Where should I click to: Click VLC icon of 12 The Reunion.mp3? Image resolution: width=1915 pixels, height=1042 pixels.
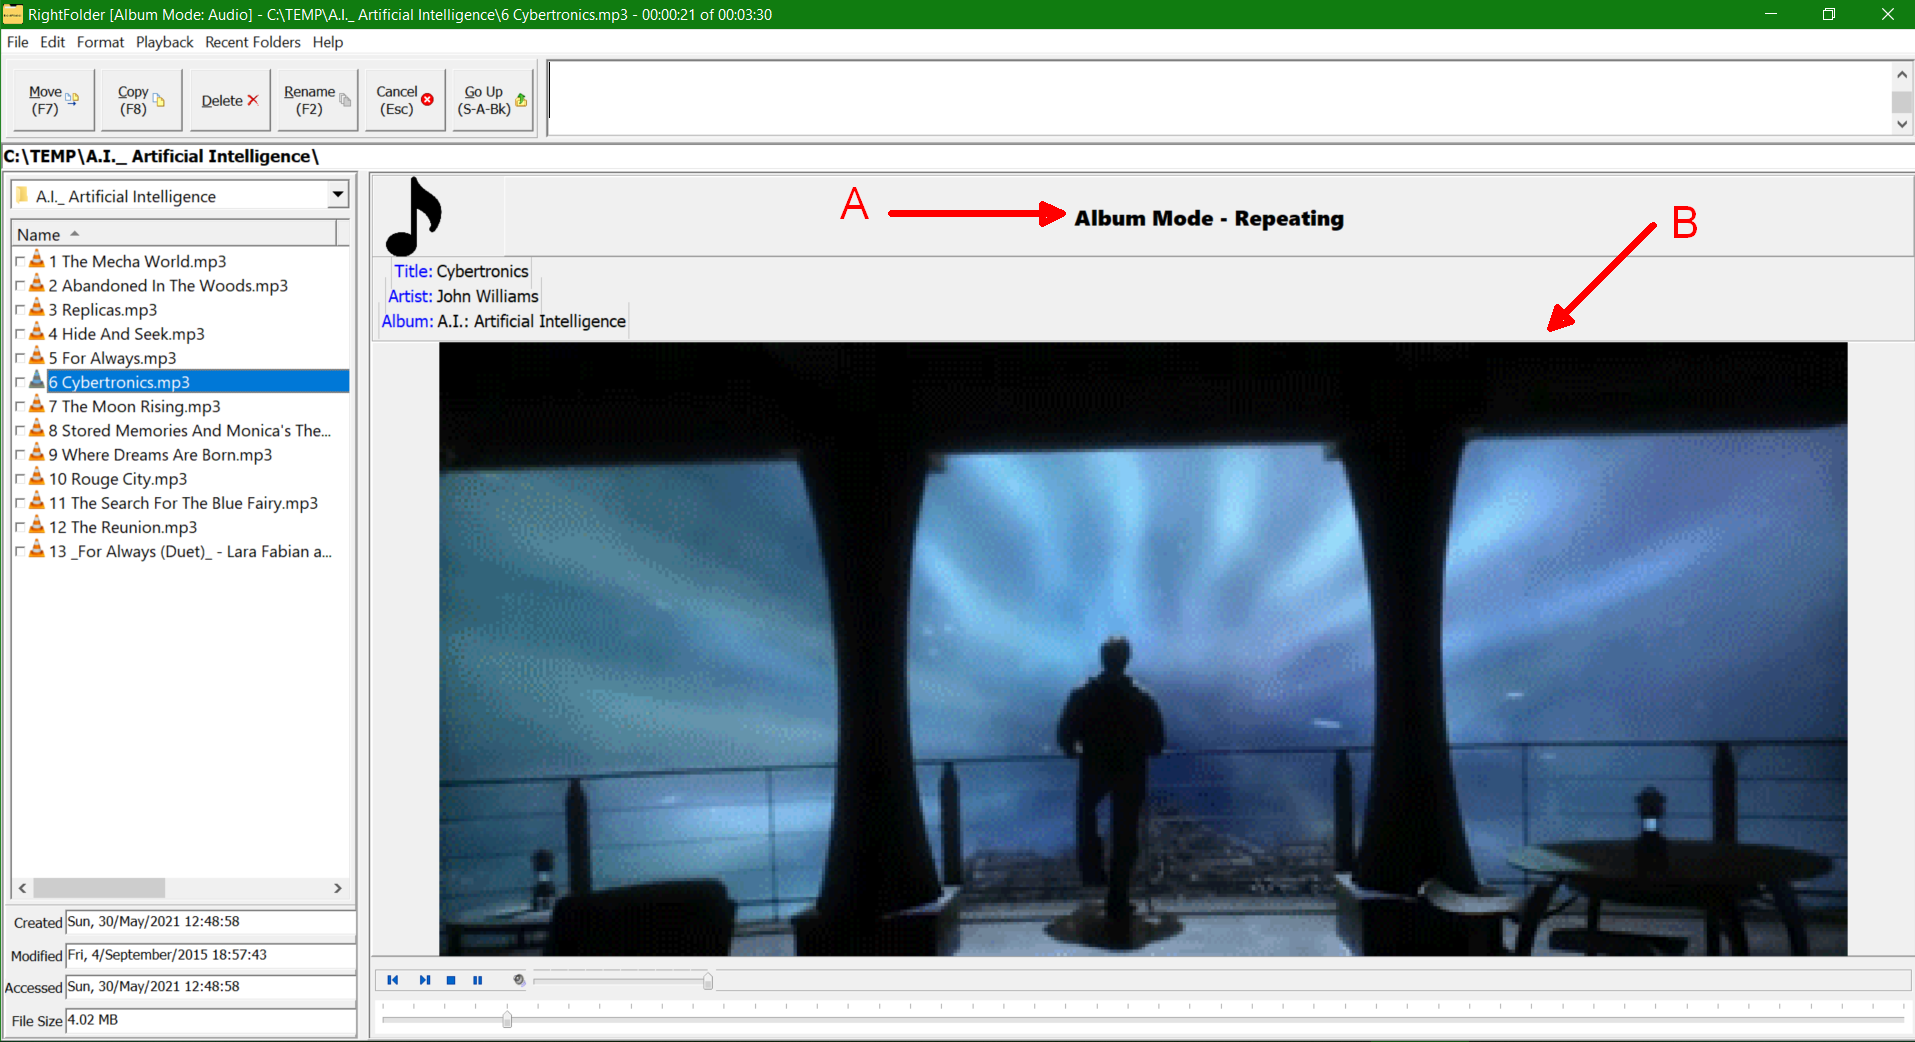37,526
